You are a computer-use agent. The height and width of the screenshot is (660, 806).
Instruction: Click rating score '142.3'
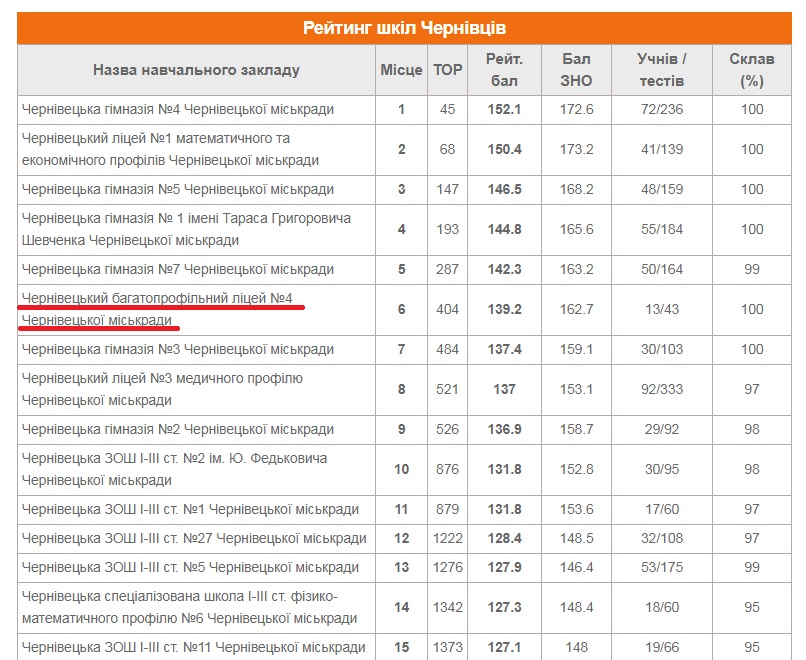(504, 270)
